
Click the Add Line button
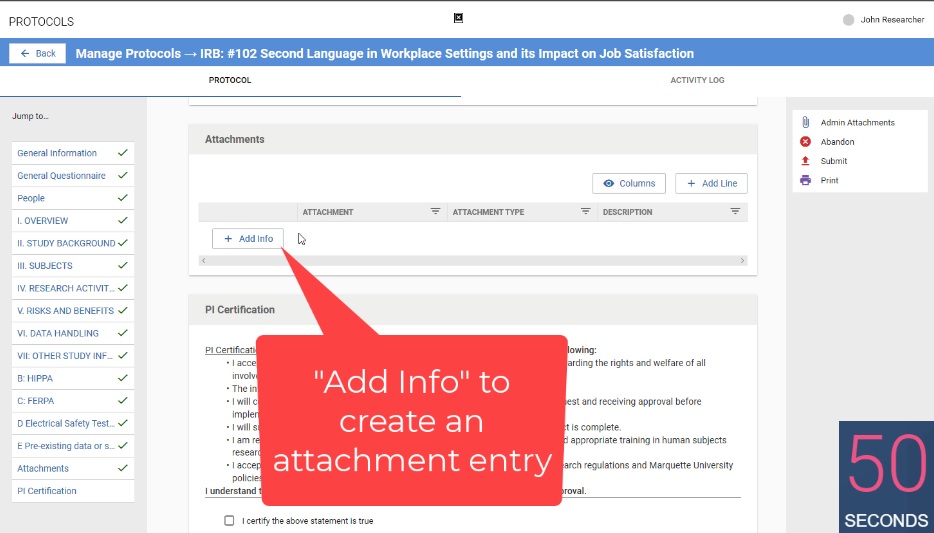[711, 183]
